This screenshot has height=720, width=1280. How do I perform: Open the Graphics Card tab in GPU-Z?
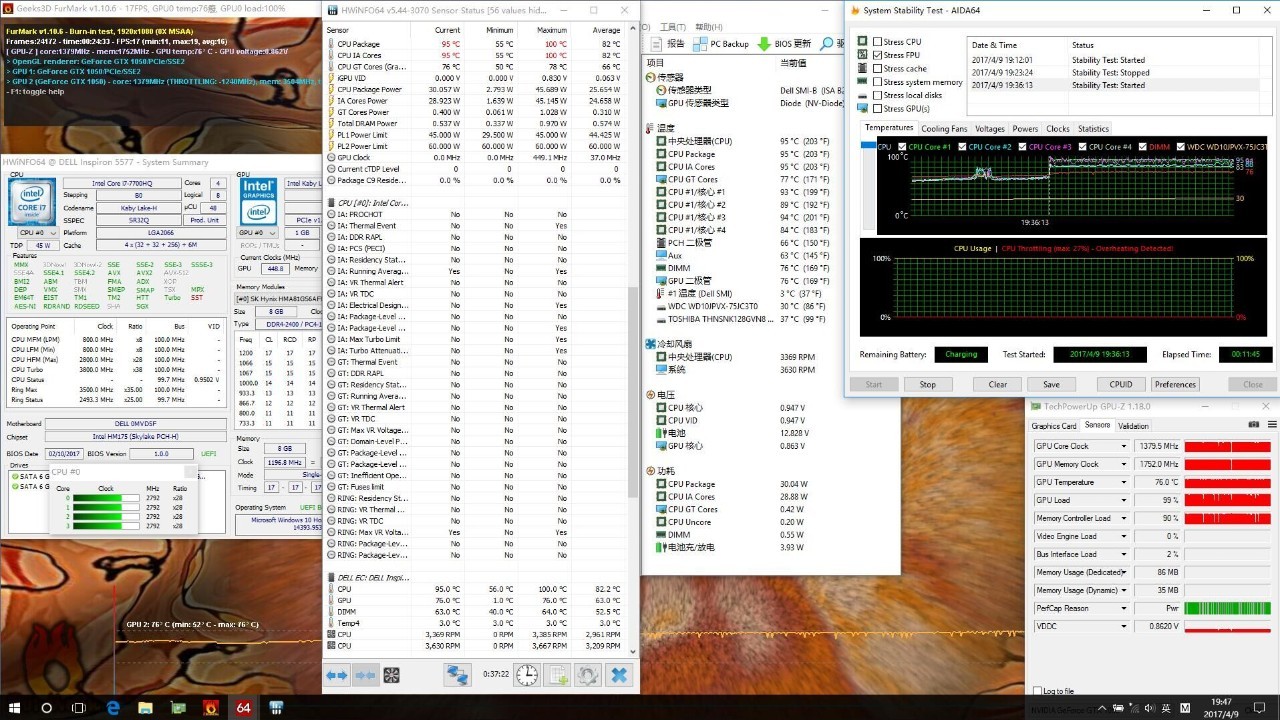[x=1054, y=426]
